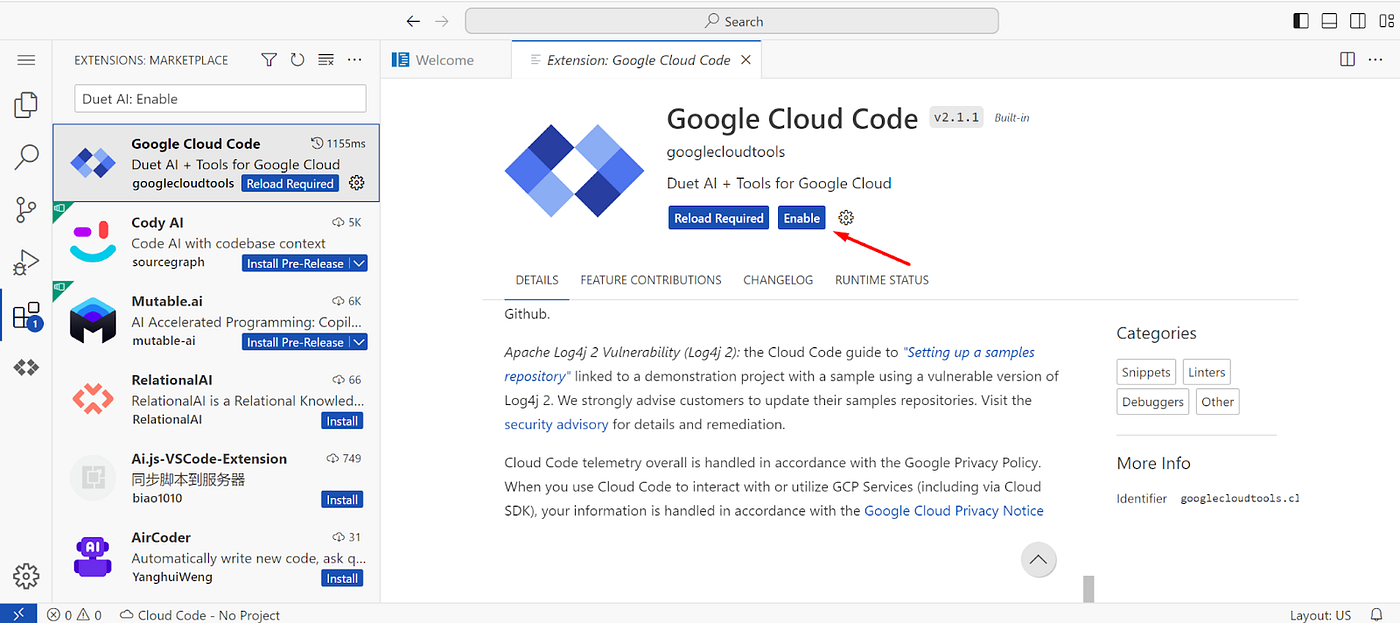Open the Setting up a samples repository link
1400x623 pixels.
pyautogui.click(x=770, y=364)
